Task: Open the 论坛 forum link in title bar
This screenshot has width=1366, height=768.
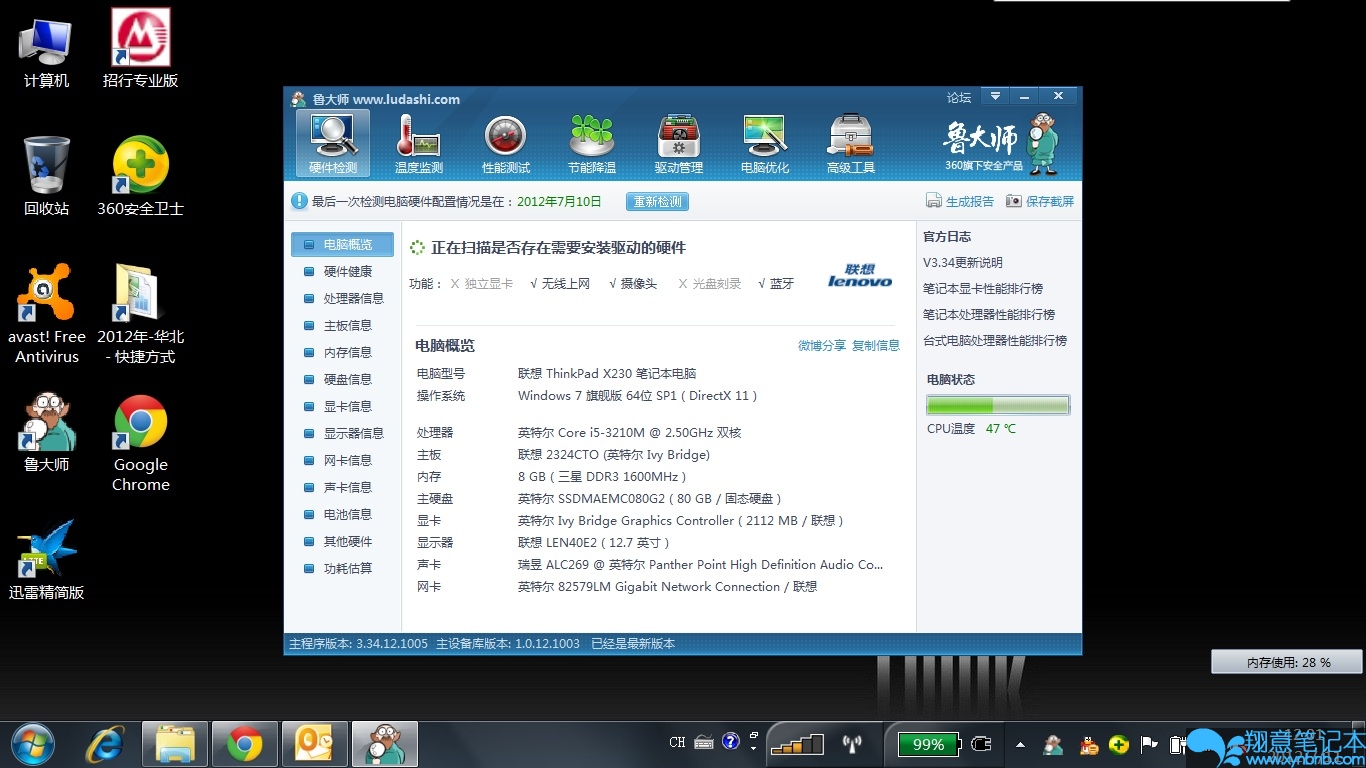Action: 959,97
